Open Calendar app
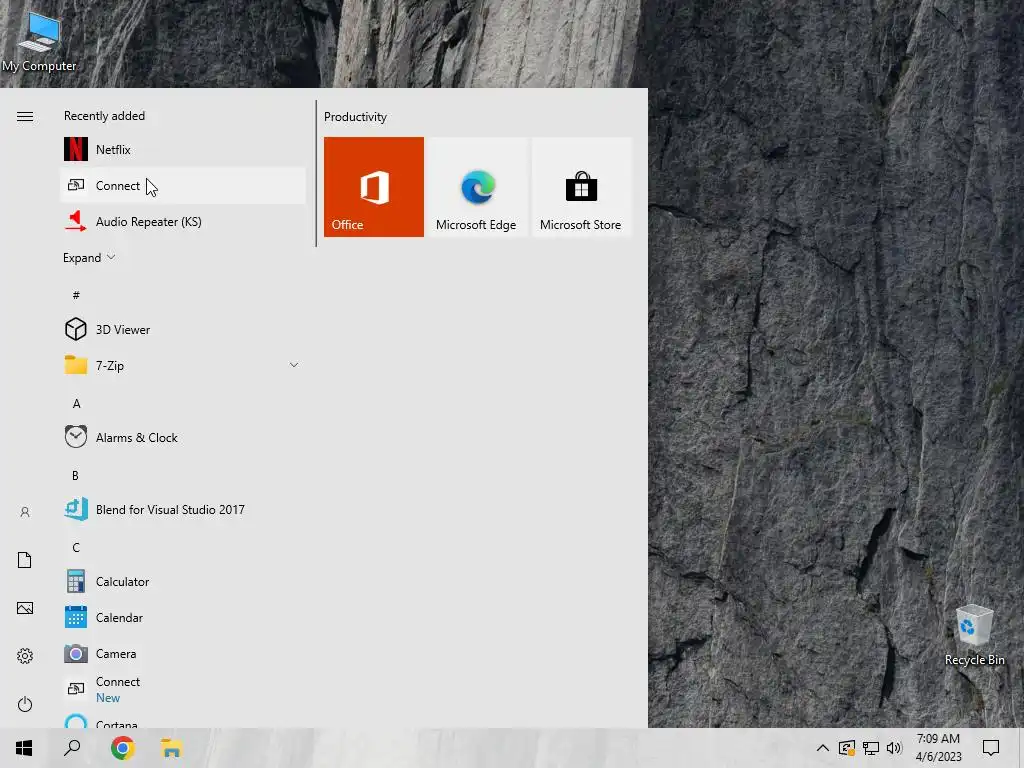 183,616
